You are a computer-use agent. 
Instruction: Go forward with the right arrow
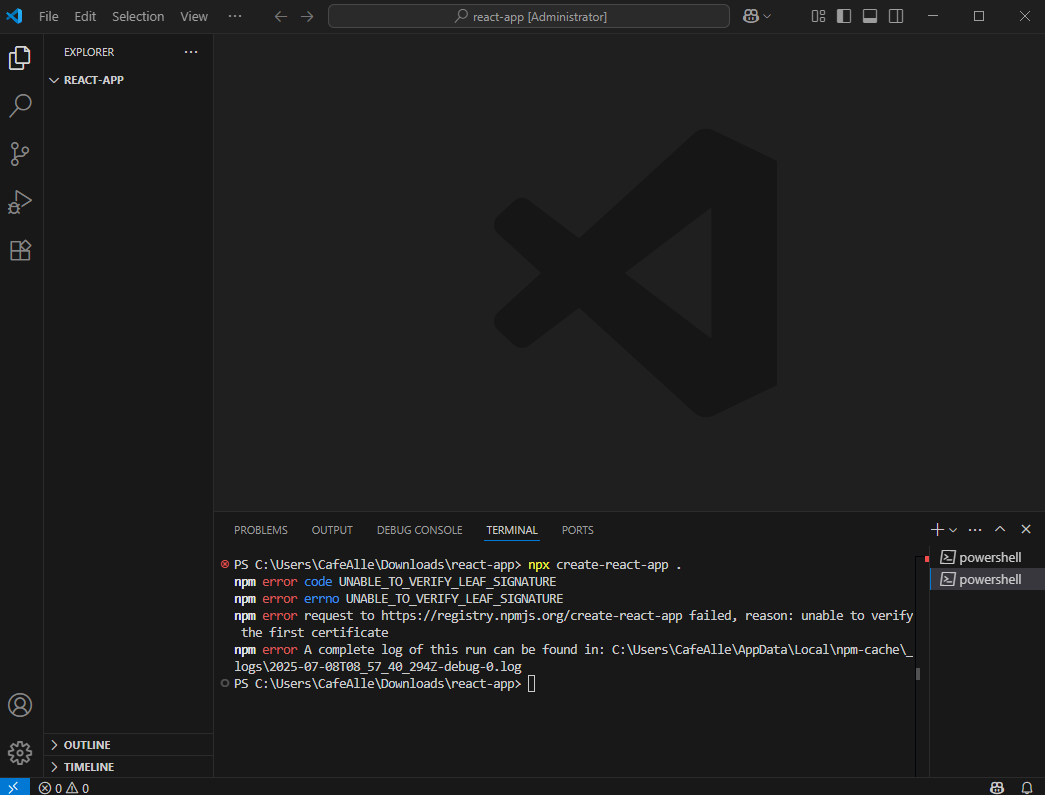click(x=307, y=17)
